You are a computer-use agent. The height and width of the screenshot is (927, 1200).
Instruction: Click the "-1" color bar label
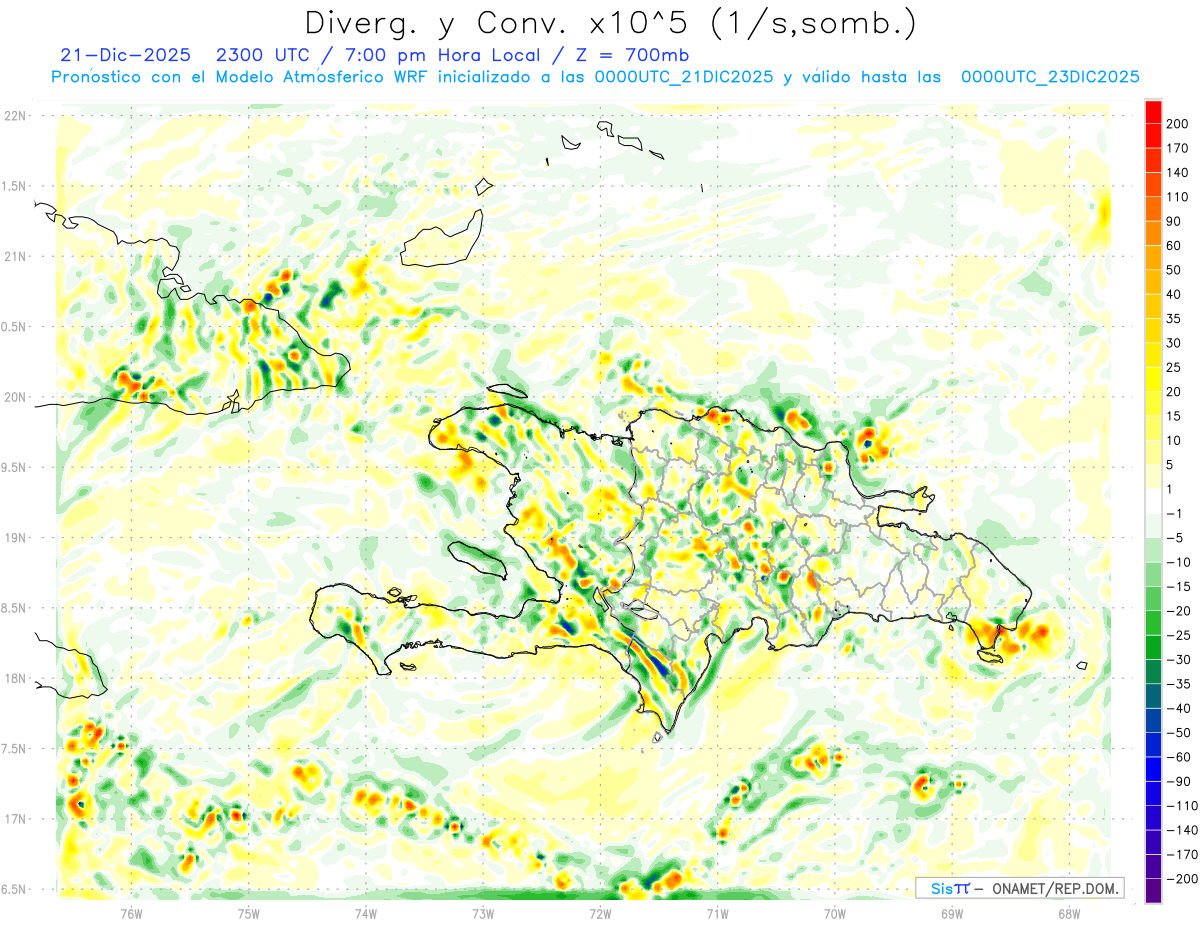[1175, 513]
